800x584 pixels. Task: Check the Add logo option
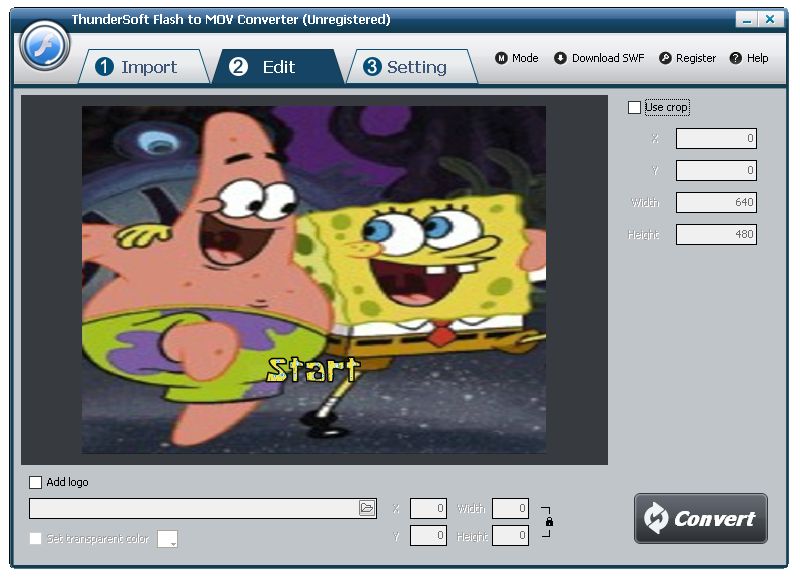coord(35,483)
